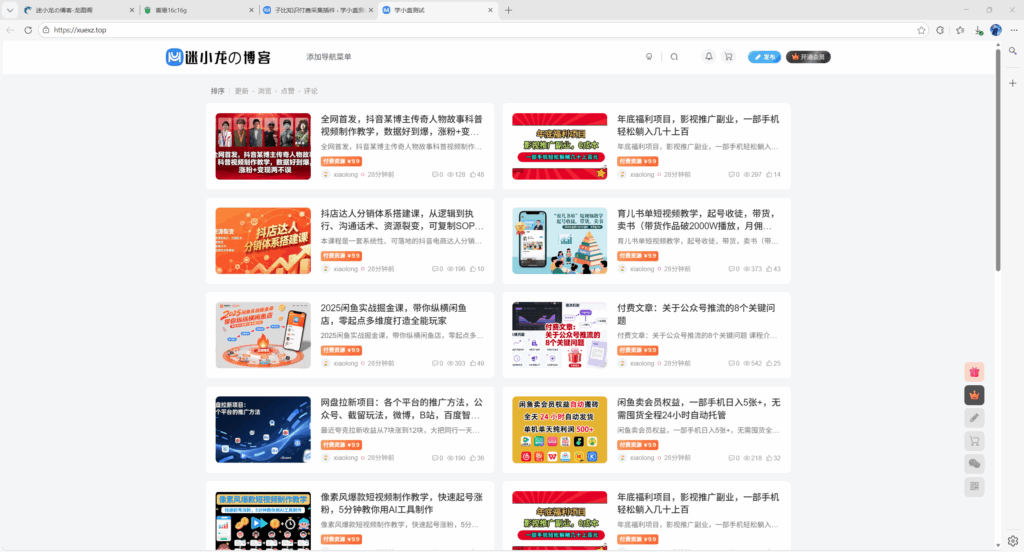Open the 闲鱼卖会员权益 yellow thumbnail
This screenshot has height=552, width=1024.
pyautogui.click(x=560, y=430)
